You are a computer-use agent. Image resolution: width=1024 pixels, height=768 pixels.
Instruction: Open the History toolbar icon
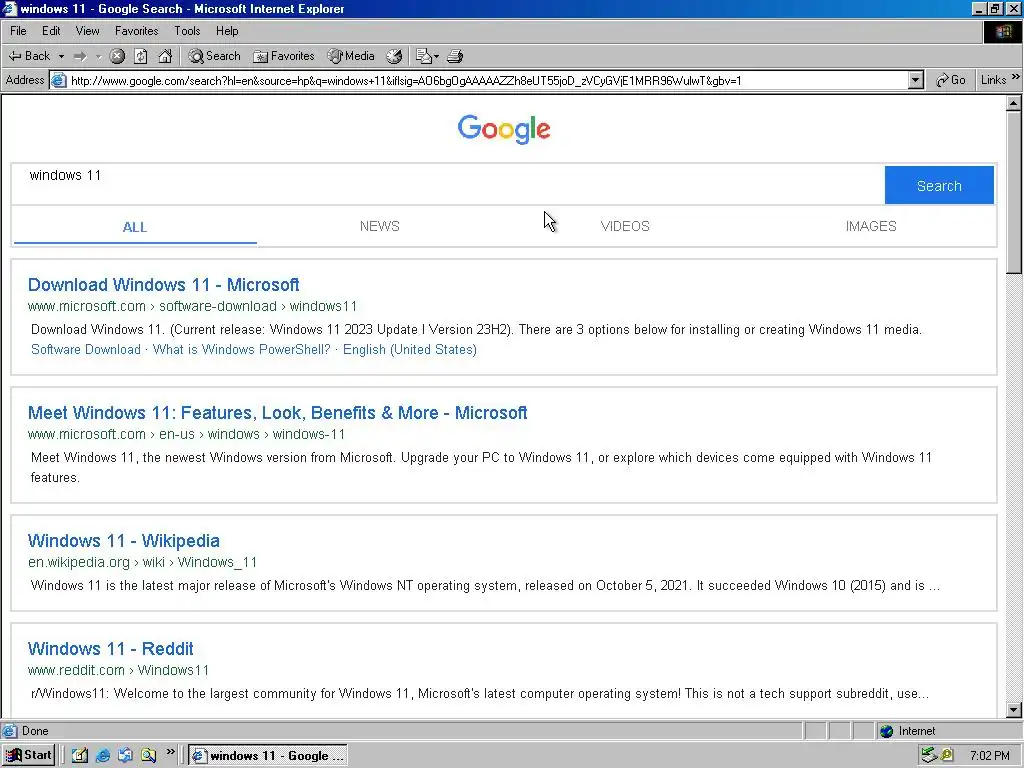coord(394,57)
